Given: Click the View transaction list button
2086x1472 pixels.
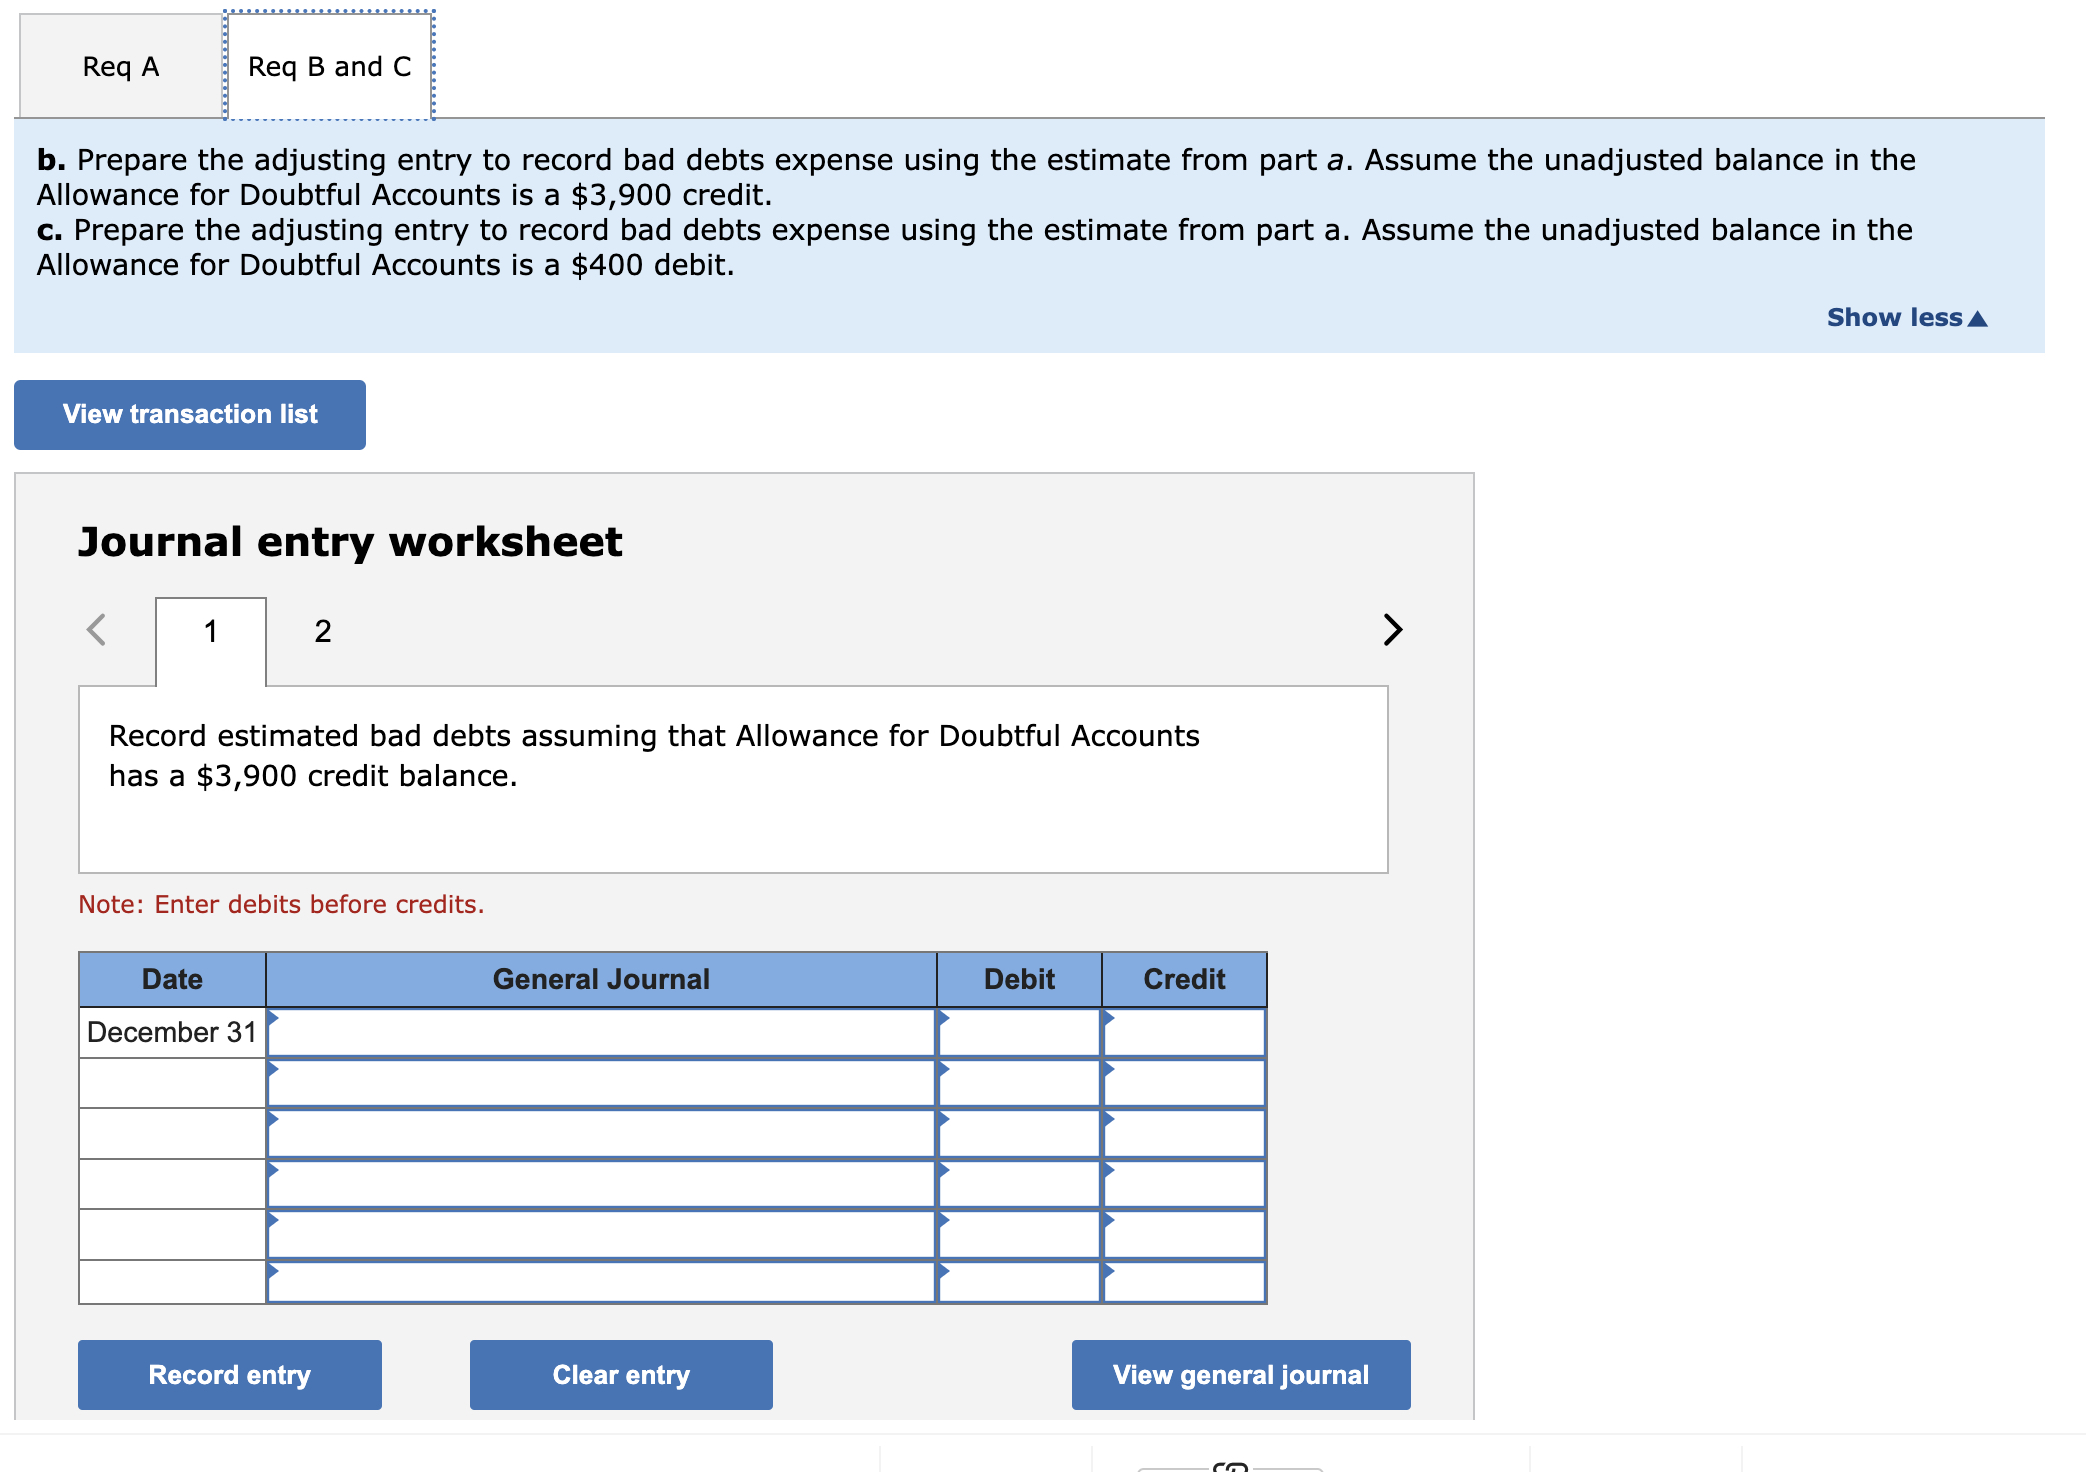Looking at the screenshot, I should [189, 414].
